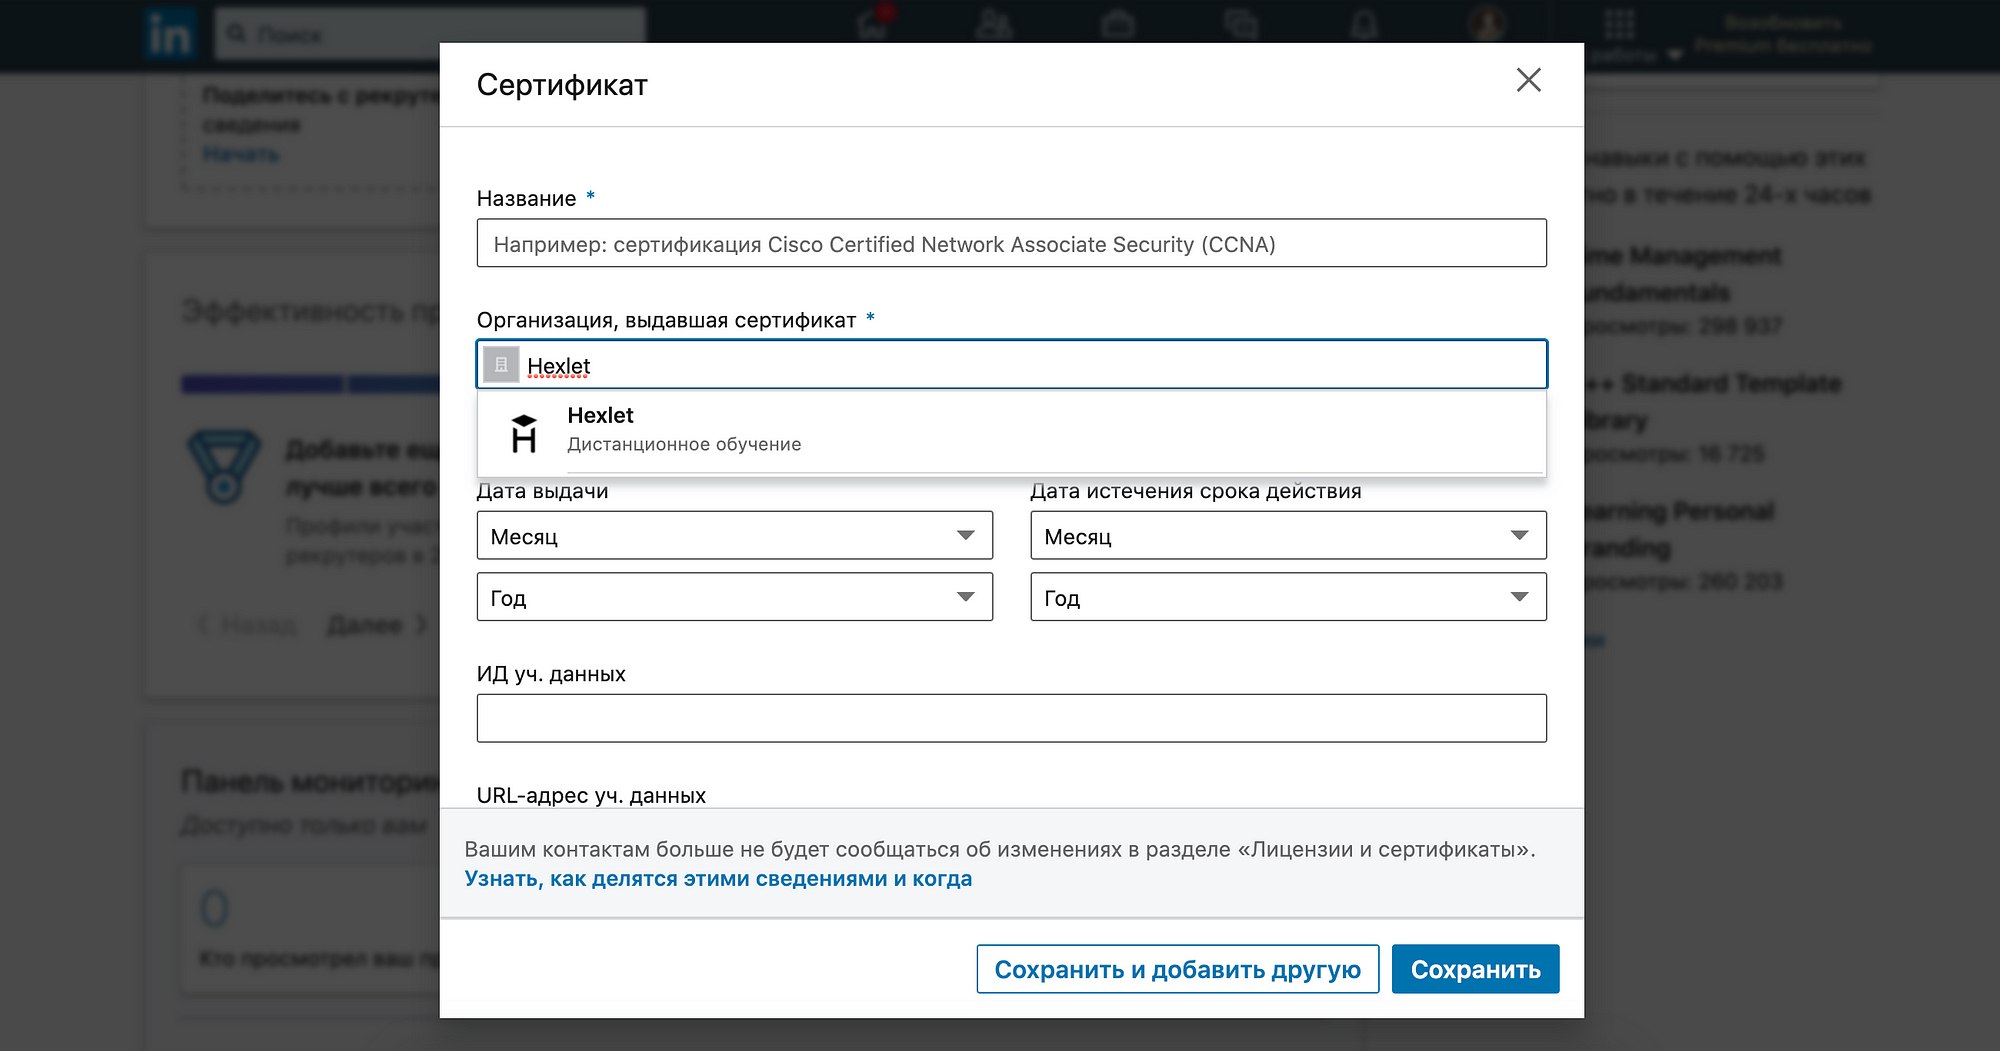This screenshot has height=1051, width=2000.
Task: Expand Месяц dropdown under Дата выдачи
Action: (x=734, y=536)
